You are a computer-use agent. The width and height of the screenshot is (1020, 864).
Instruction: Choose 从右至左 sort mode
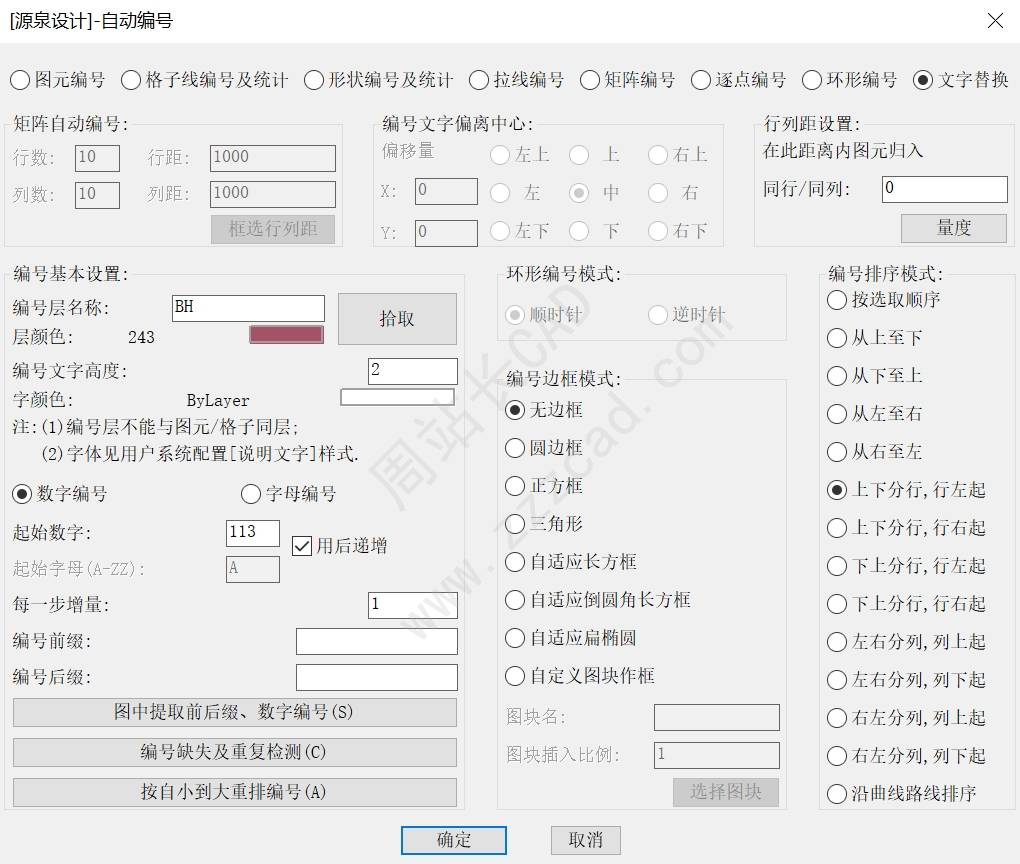[874, 452]
